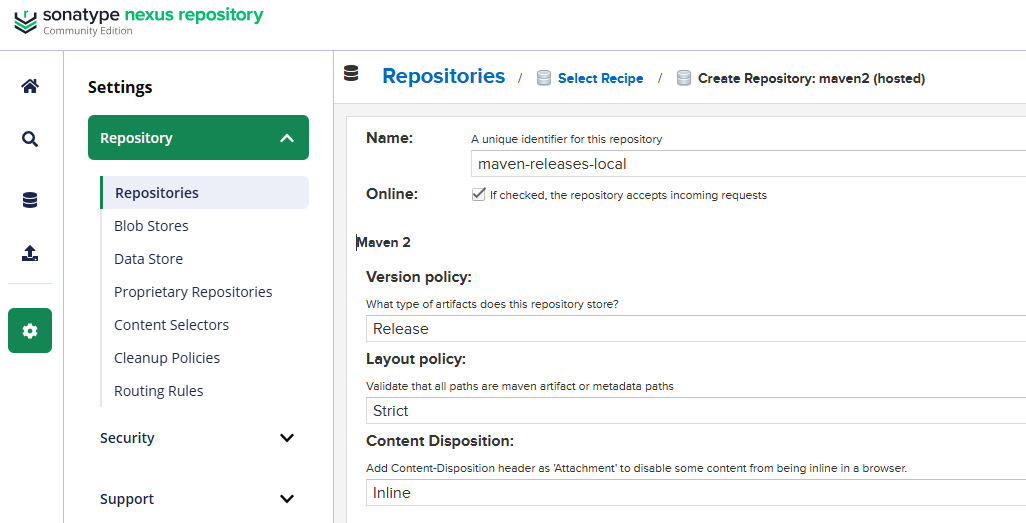1026x523 pixels.
Task: Click the Settings heading
Action: [120, 87]
